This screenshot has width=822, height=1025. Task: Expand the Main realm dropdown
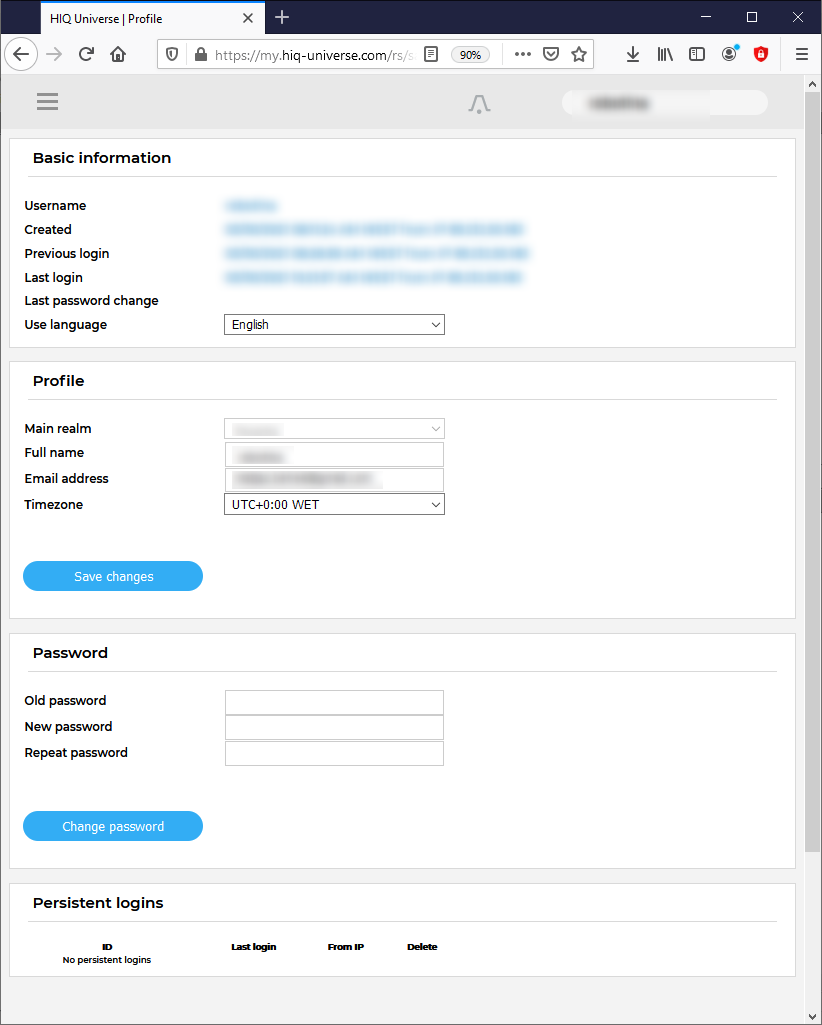pos(334,429)
